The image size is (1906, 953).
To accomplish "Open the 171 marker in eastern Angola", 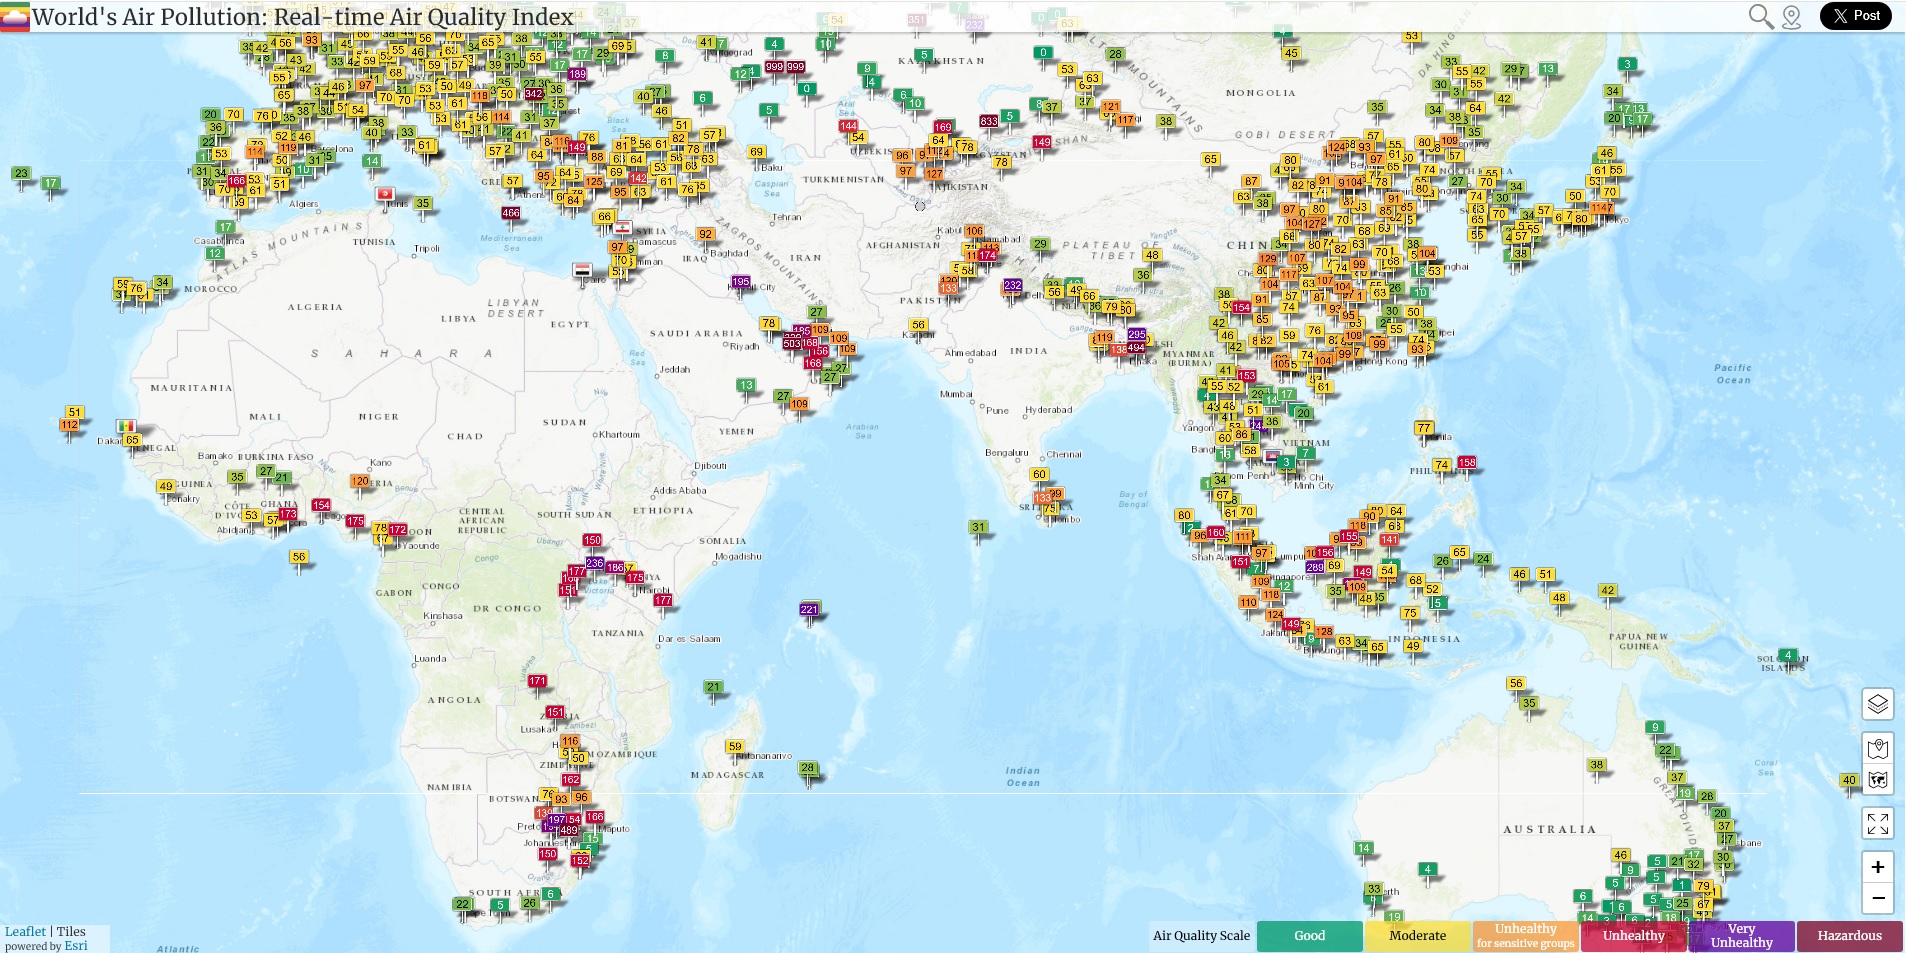I will point(538,681).
